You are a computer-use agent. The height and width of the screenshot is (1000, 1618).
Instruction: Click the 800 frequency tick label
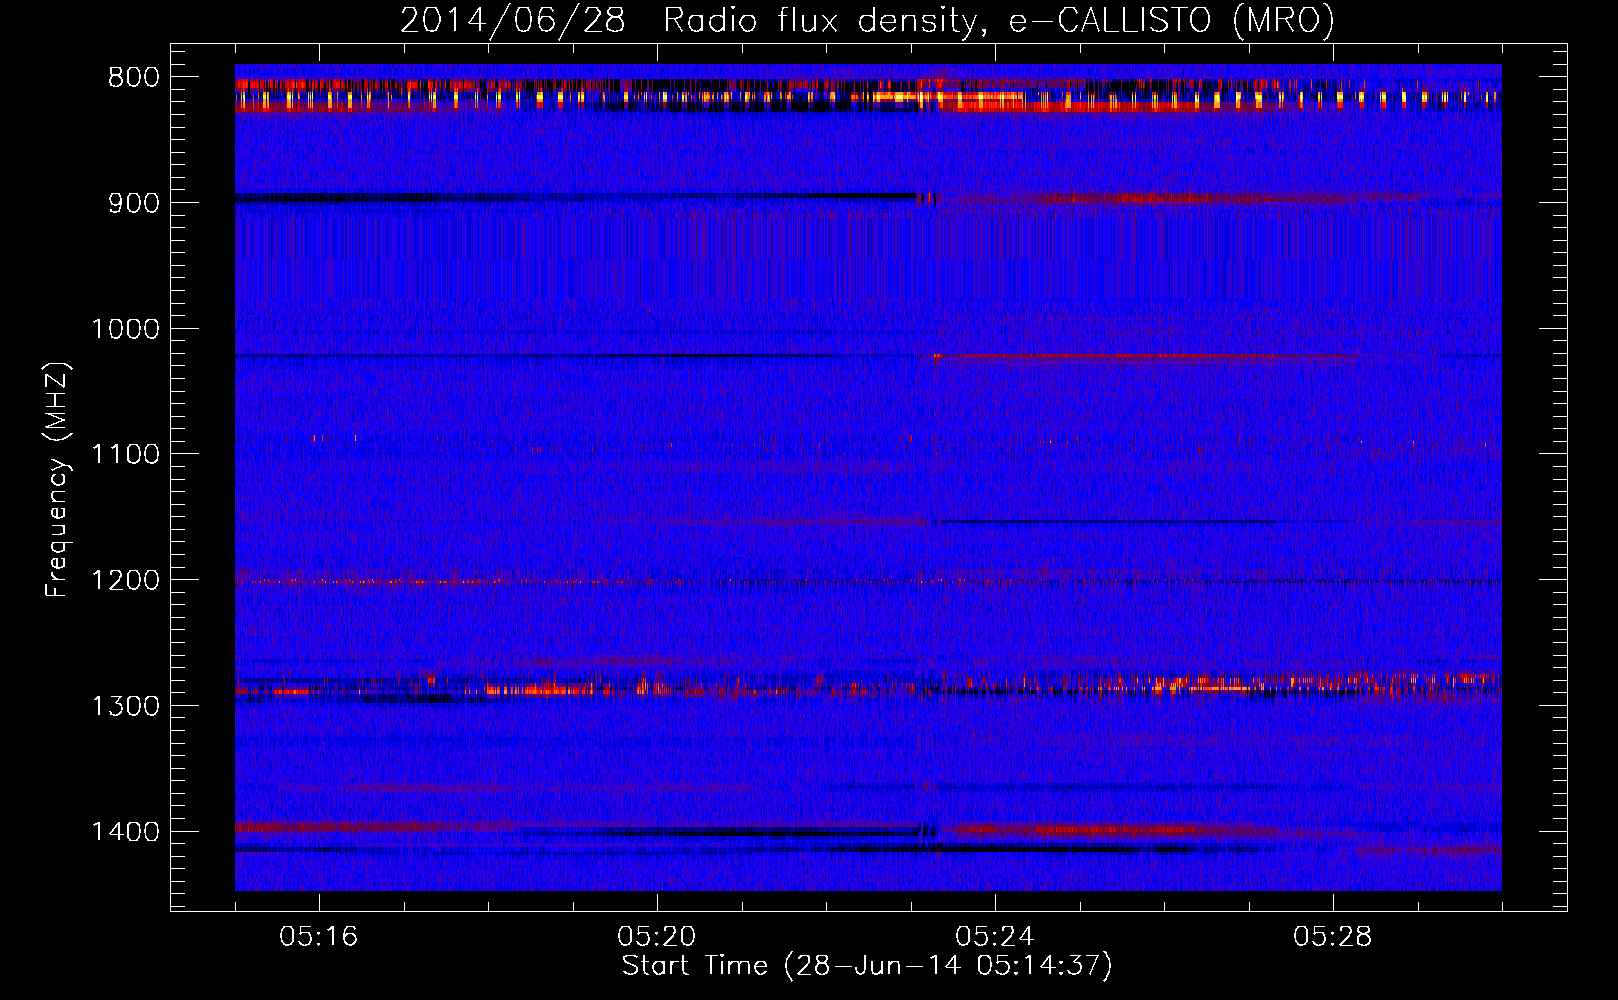click(134, 78)
